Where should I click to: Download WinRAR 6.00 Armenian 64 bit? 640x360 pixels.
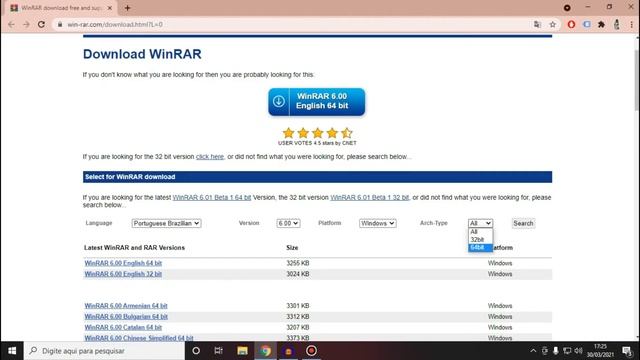tap(126, 306)
